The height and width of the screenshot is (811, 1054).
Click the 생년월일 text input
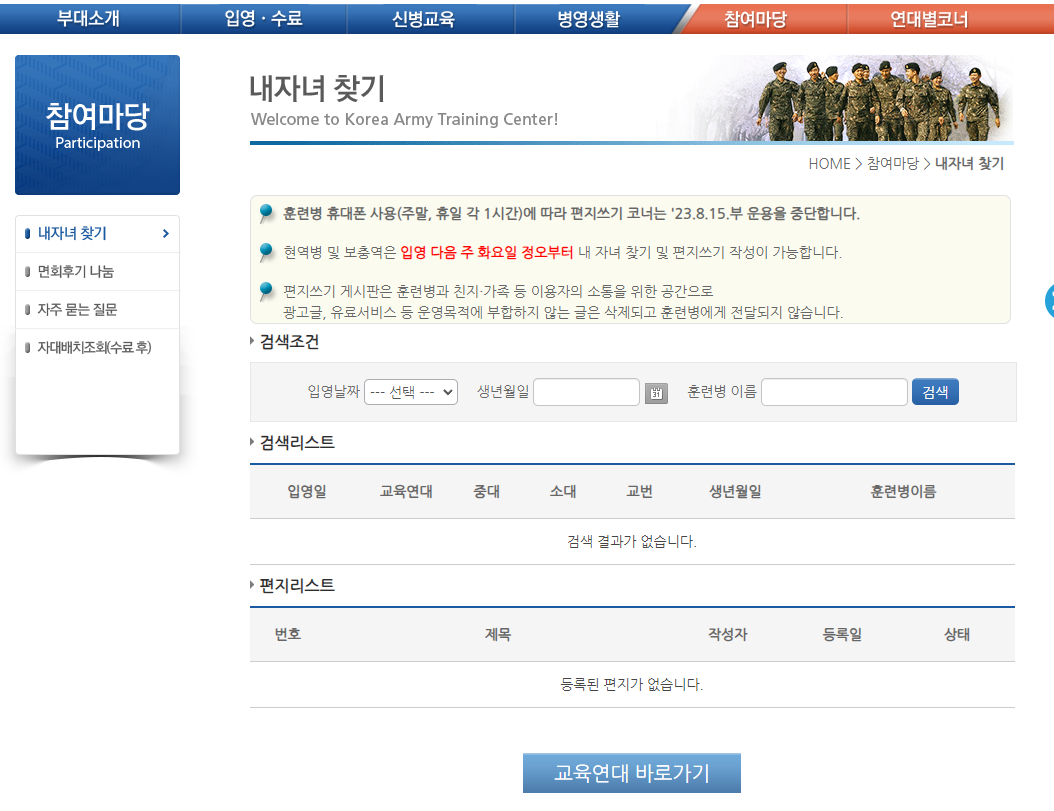coord(586,391)
